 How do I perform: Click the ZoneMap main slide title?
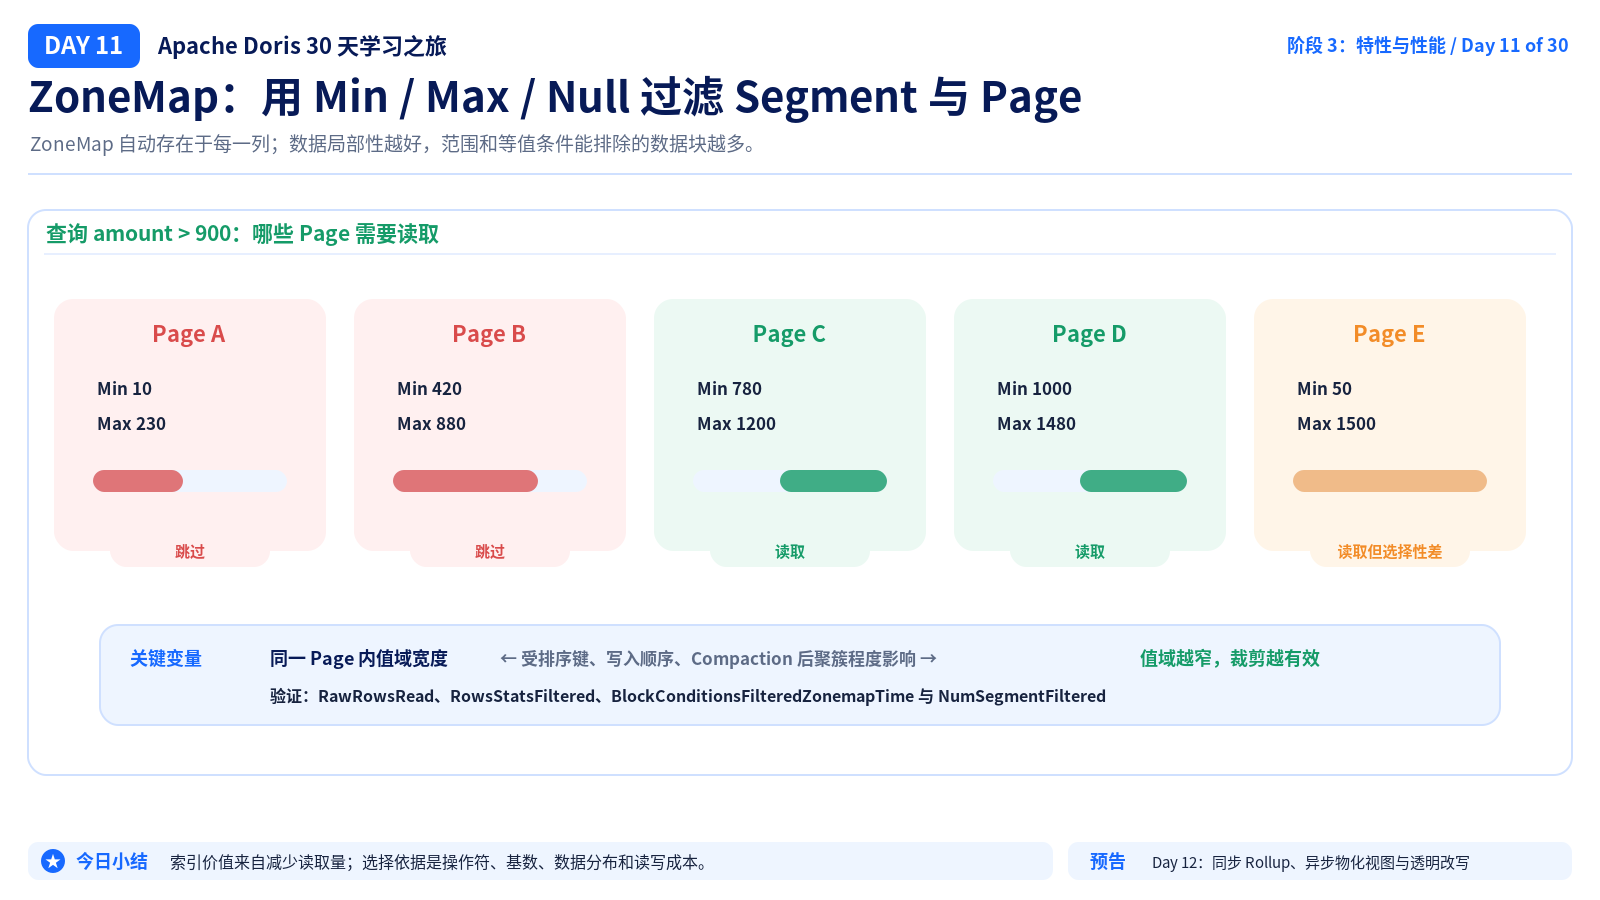[x=555, y=97]
